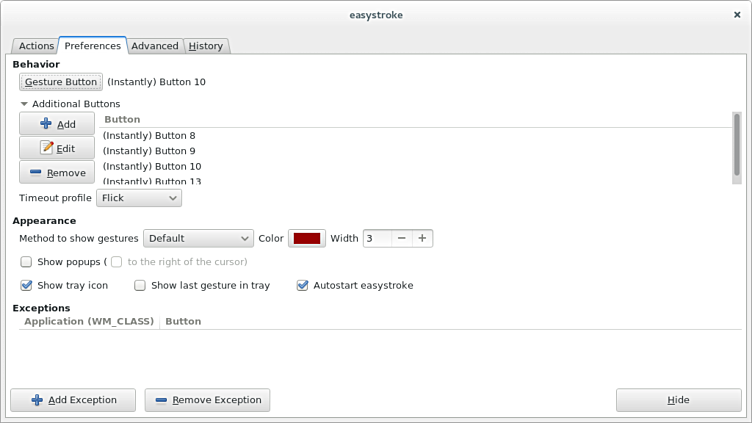Click the plus icon on Add Exception
Screen dimensions: 752x423
[x=37, y=400]
